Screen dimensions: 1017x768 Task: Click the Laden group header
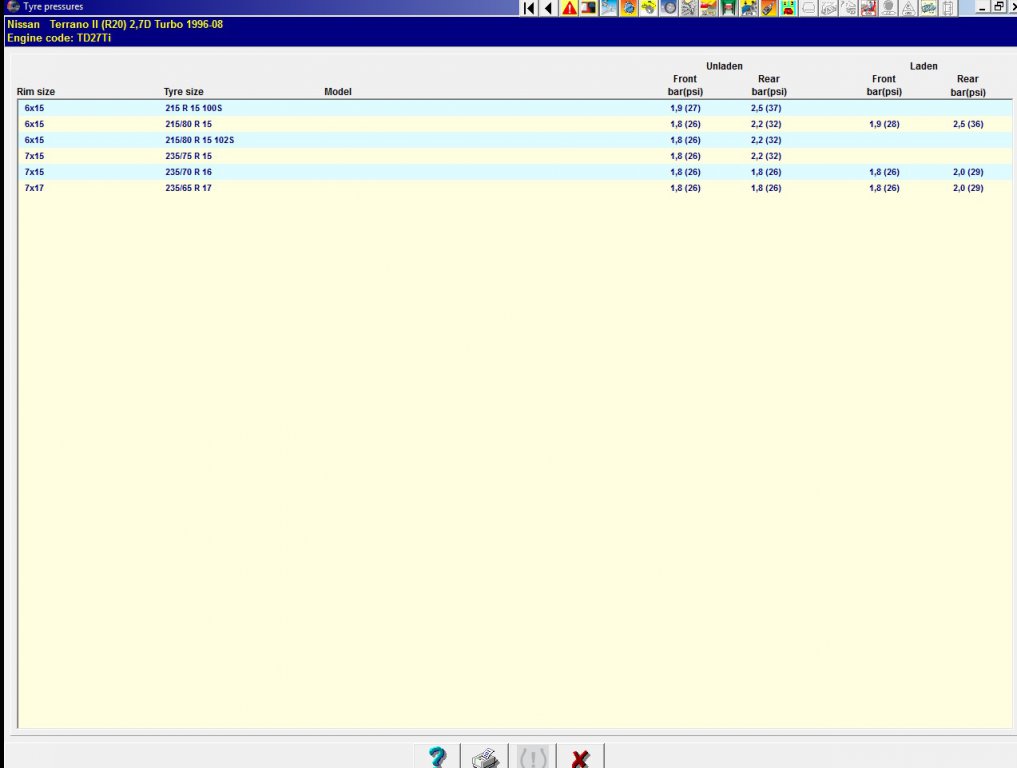coord(924,66)
